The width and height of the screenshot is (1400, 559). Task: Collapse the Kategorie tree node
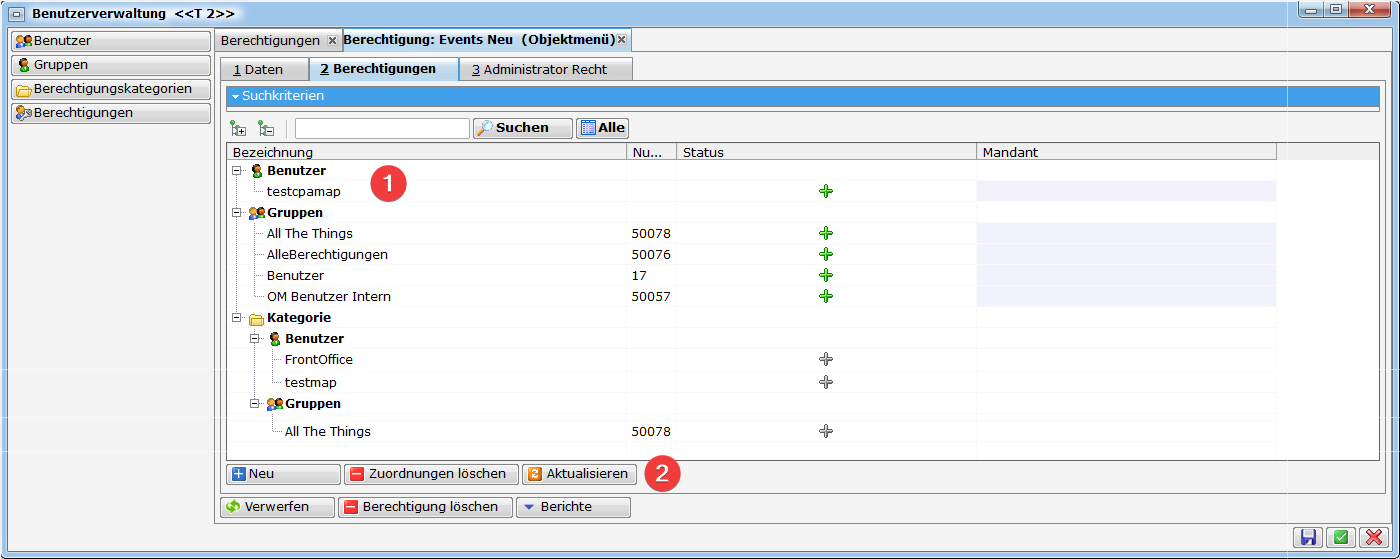point(237,318)
